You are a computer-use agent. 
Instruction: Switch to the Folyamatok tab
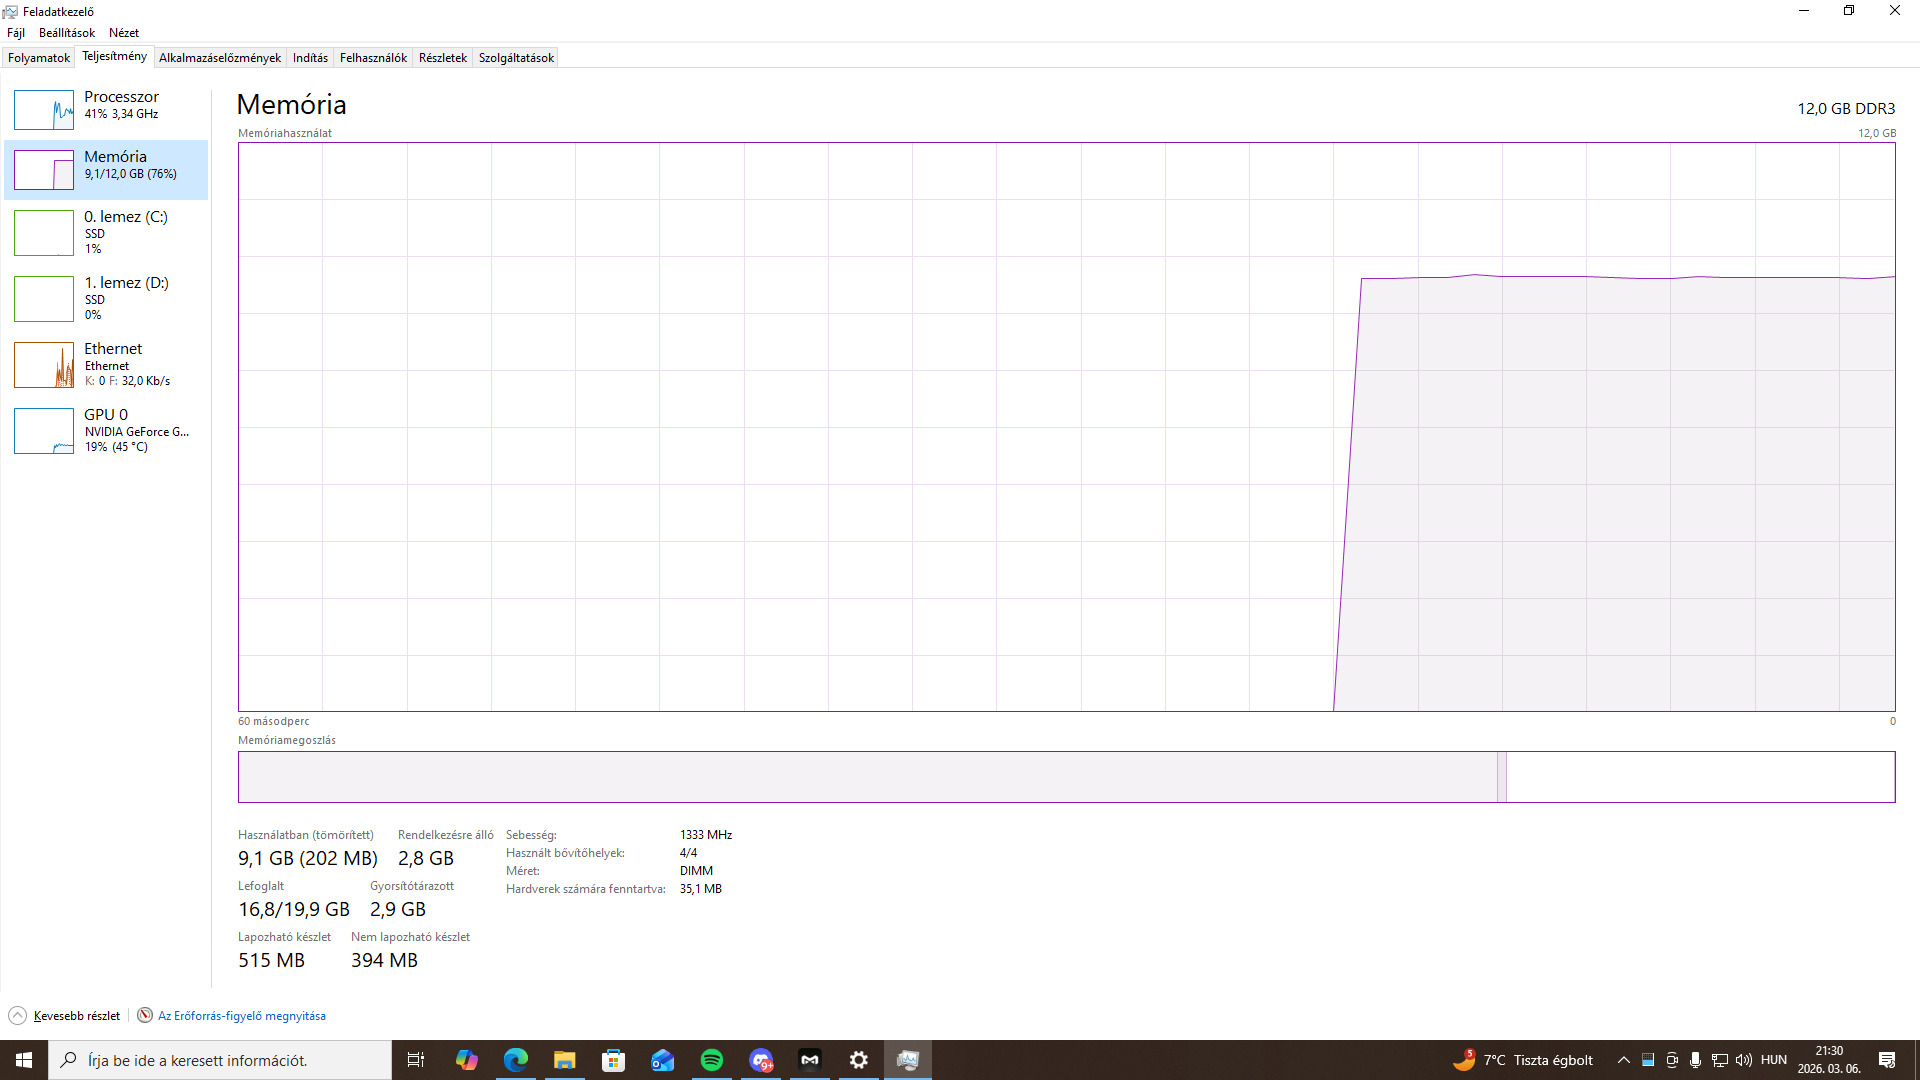click(39, 58)
